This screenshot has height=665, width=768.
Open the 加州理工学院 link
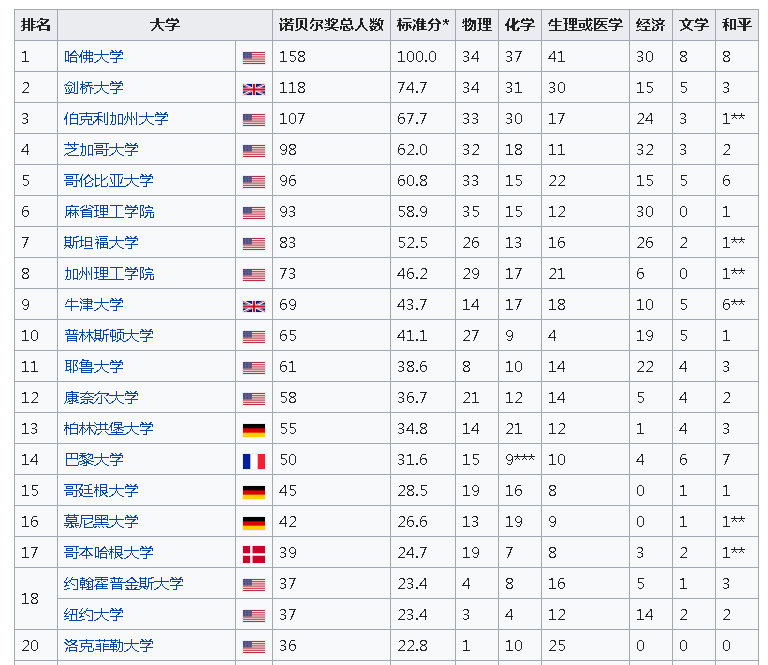coord(109,273)
